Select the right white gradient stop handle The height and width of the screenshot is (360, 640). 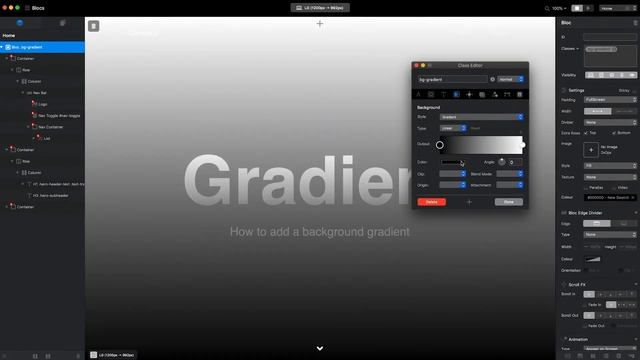click(x=522, y=145)
